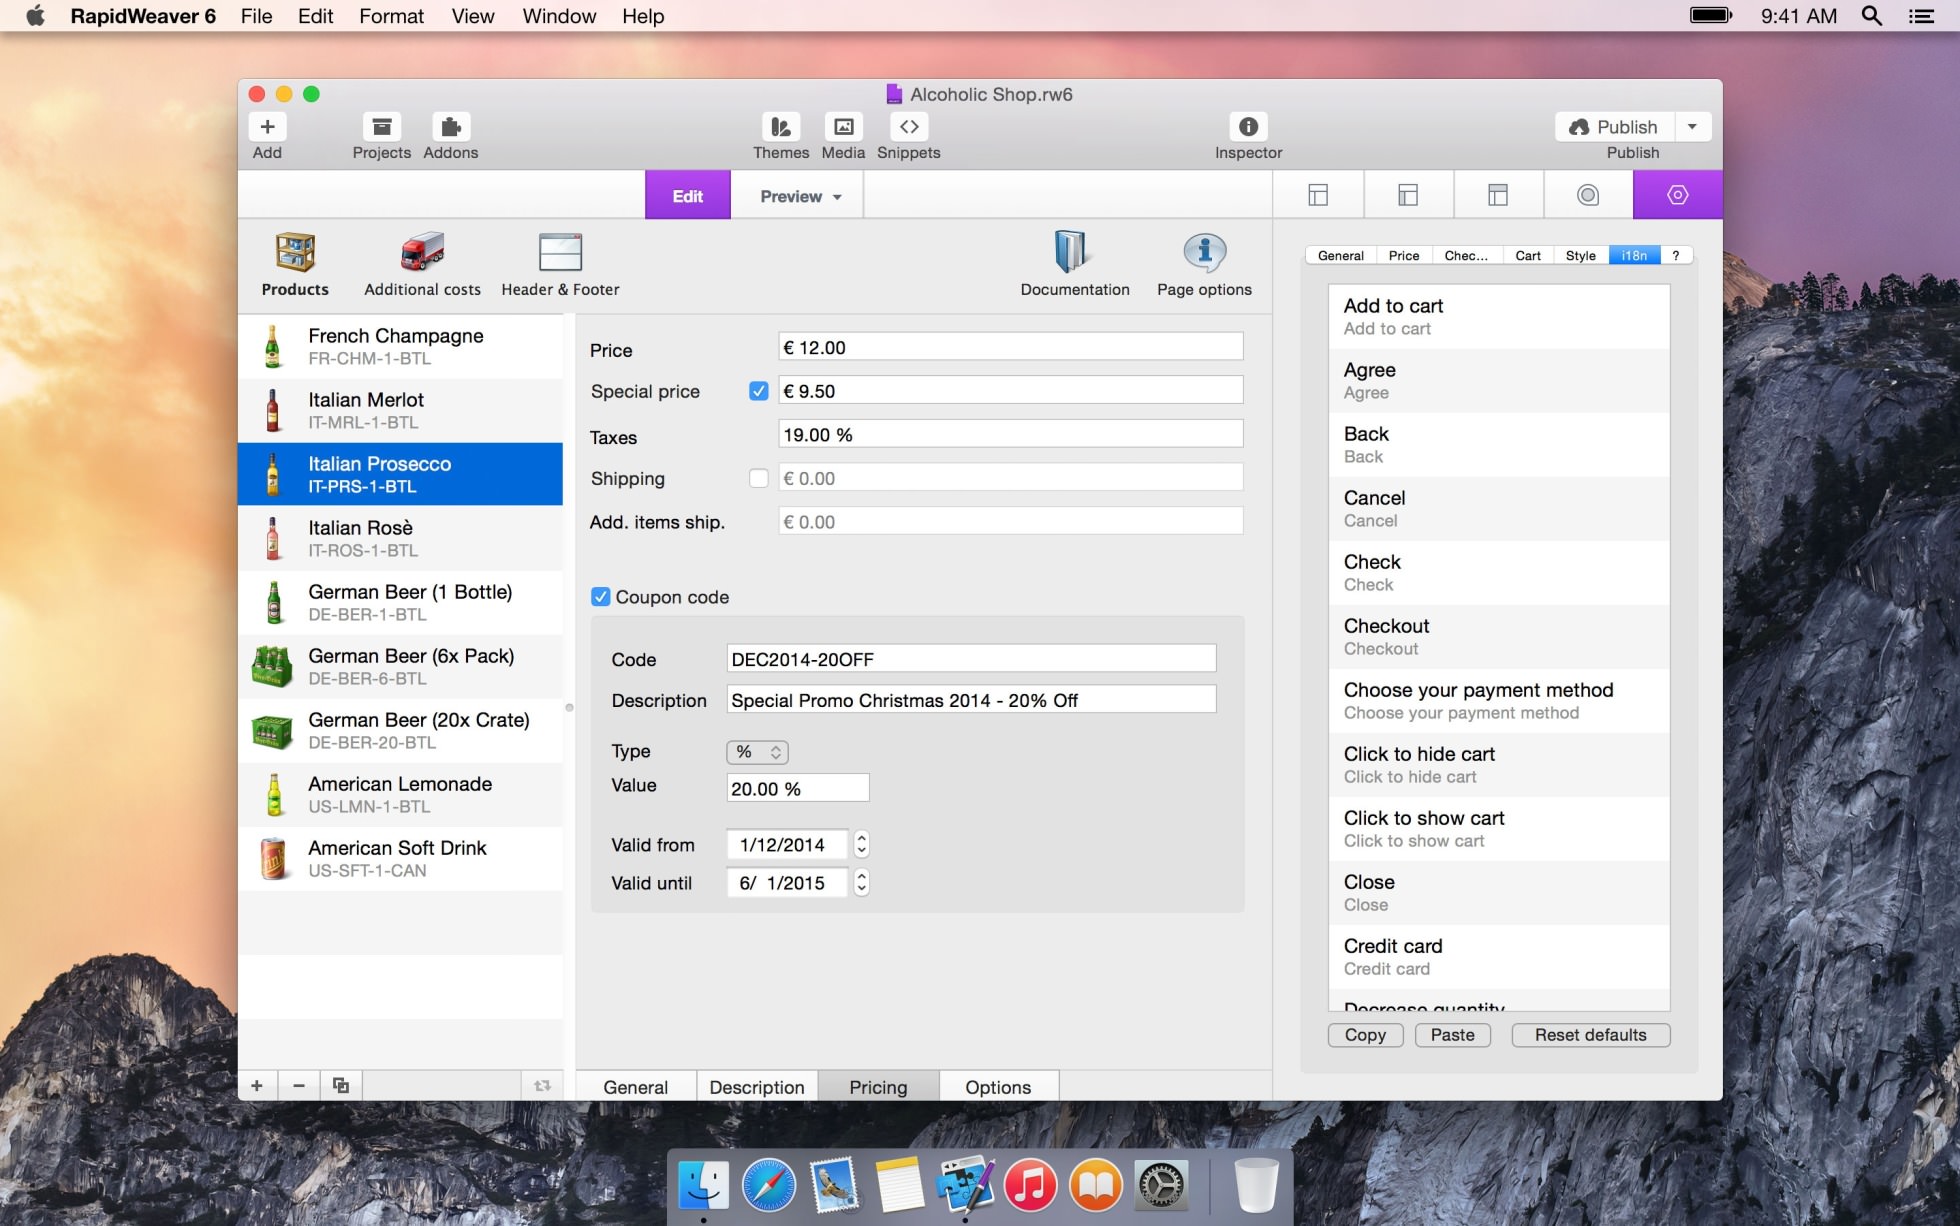The image size is (1960, 1226).
Task: Open the Preview dropdown
Action: point(799,196)
